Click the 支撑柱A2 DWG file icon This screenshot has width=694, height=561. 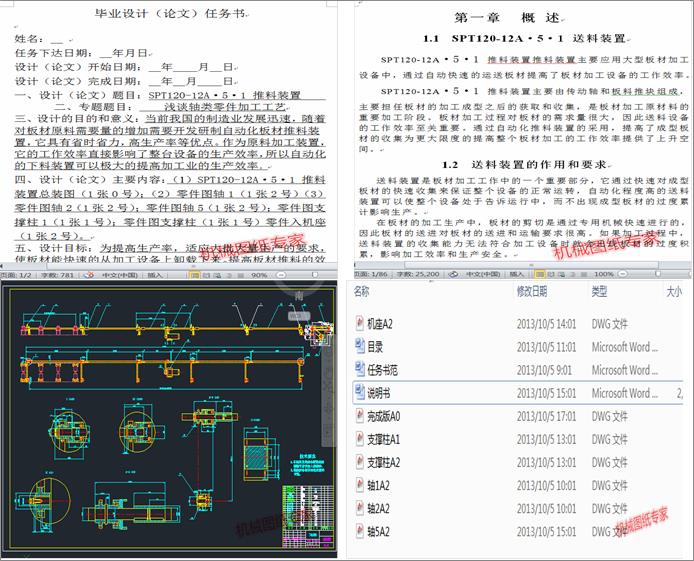[x=359, y=462]
